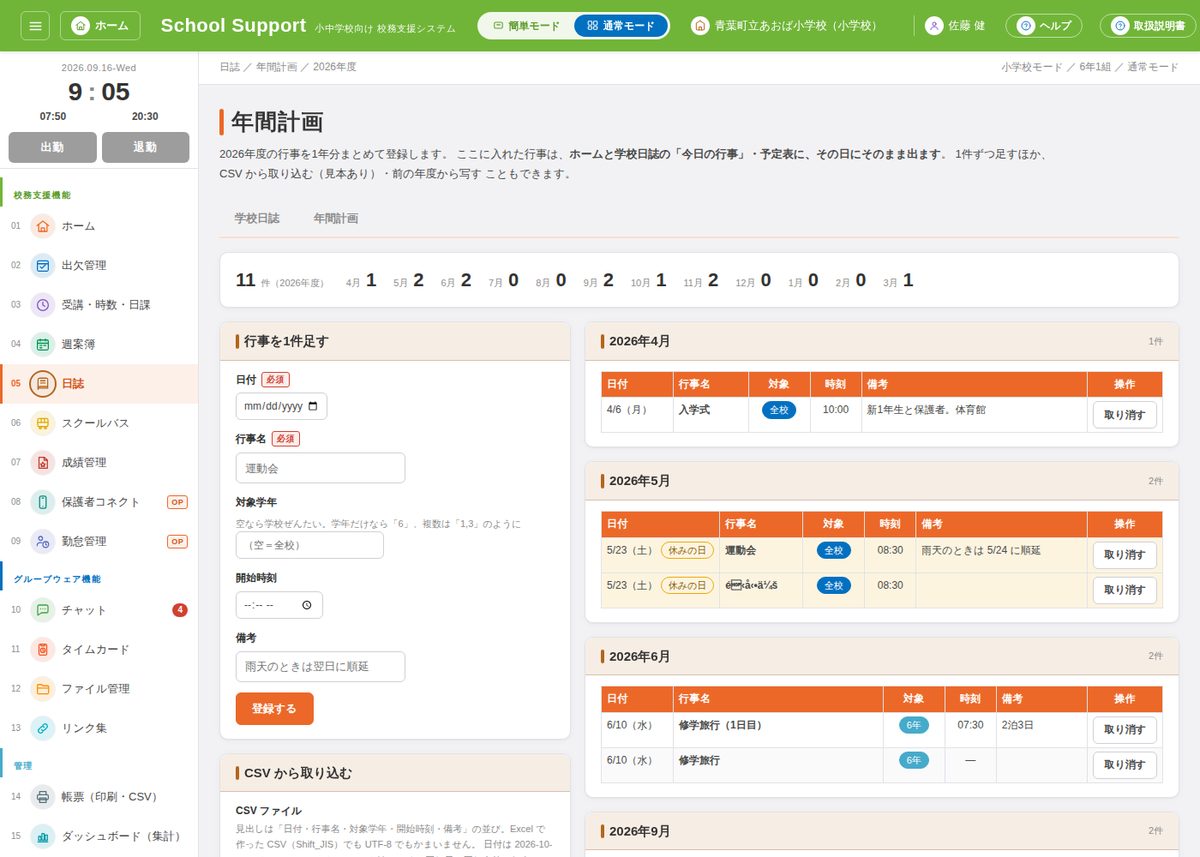Open タイムカード icon
Screen dimensions: 1200x857
(x=42, y=649)
